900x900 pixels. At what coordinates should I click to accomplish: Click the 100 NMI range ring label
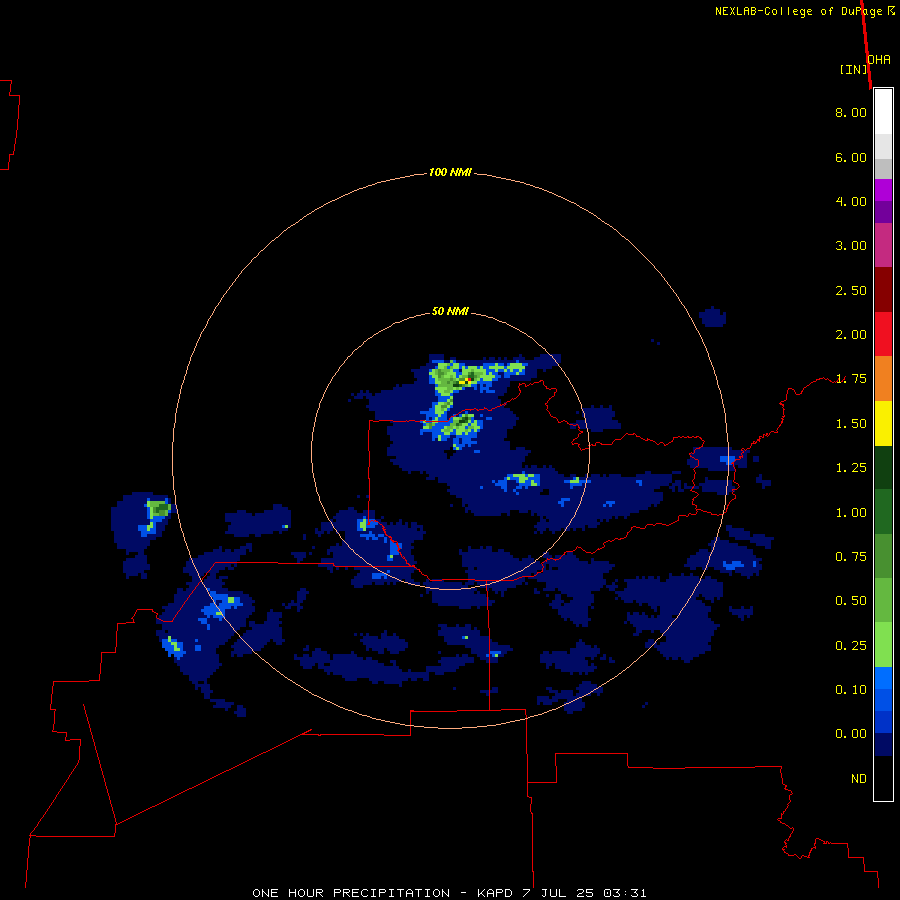click(450, 172)
